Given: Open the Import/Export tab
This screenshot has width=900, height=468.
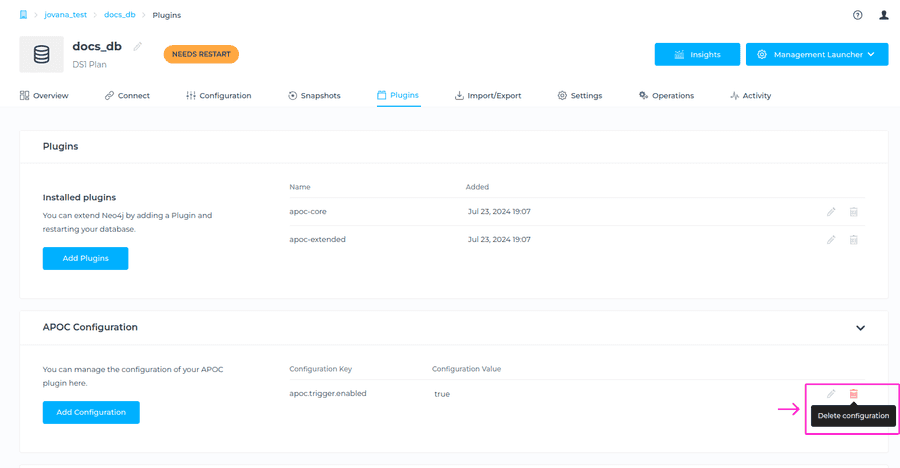Looking at the screenshot, I should pyautogui.click(x=487, y=96).
